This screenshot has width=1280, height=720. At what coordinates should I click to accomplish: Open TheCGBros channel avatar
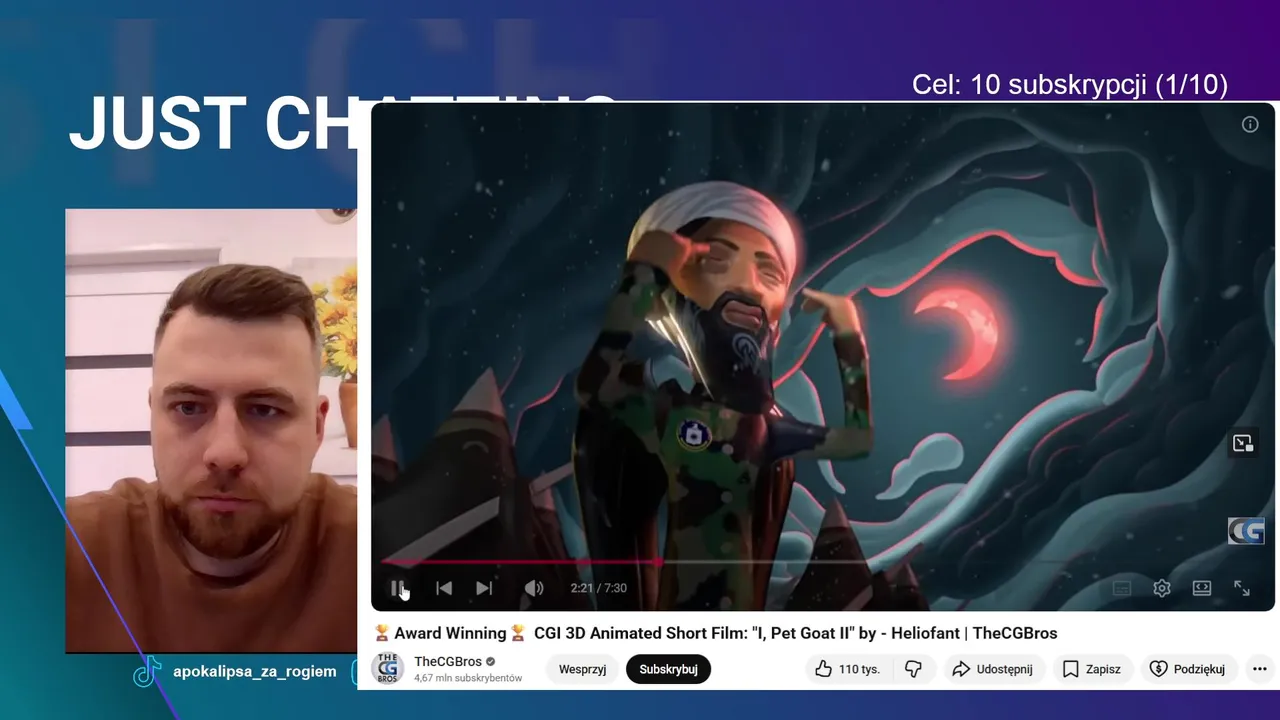(388, 669)
